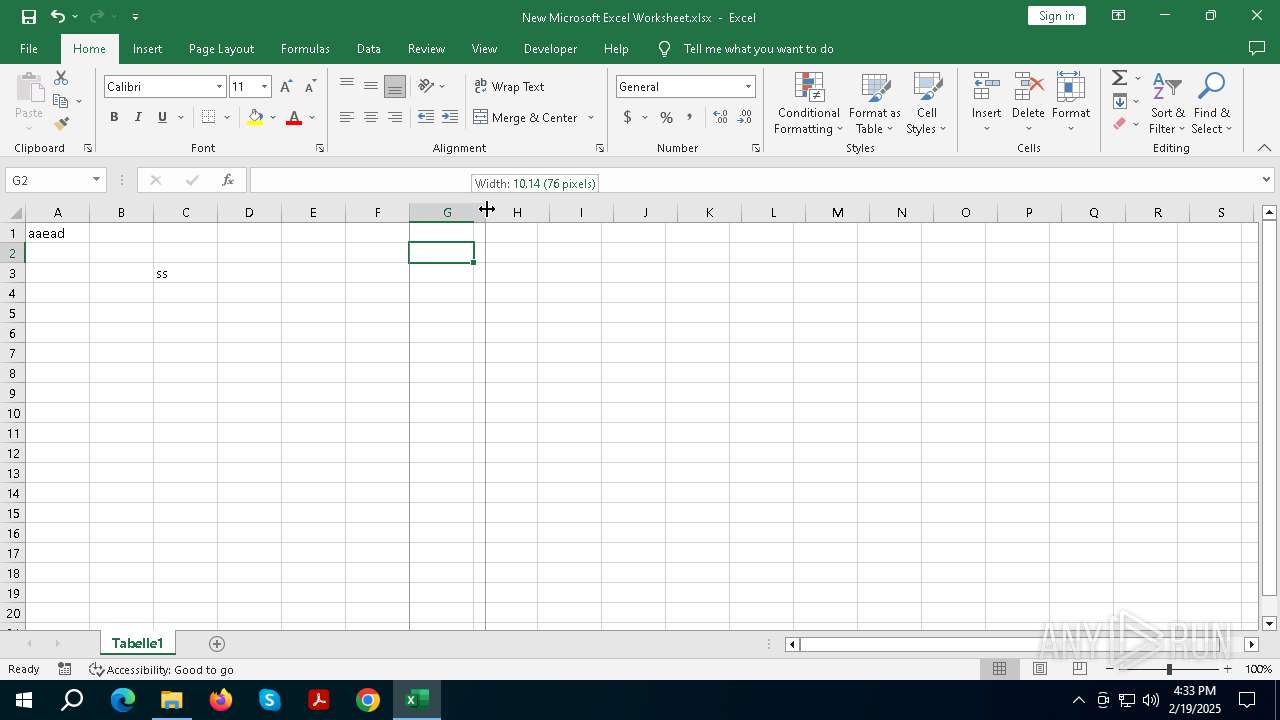This screenshot has width=1280, height=720.
Task: Decrease decimal places
Action: (x=744, y=117)
